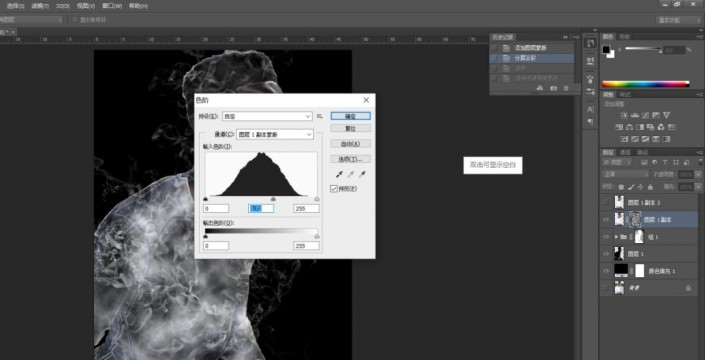Create new snapshot in History panel
This screenshot has height=360, width=705.
click(553, 89)
